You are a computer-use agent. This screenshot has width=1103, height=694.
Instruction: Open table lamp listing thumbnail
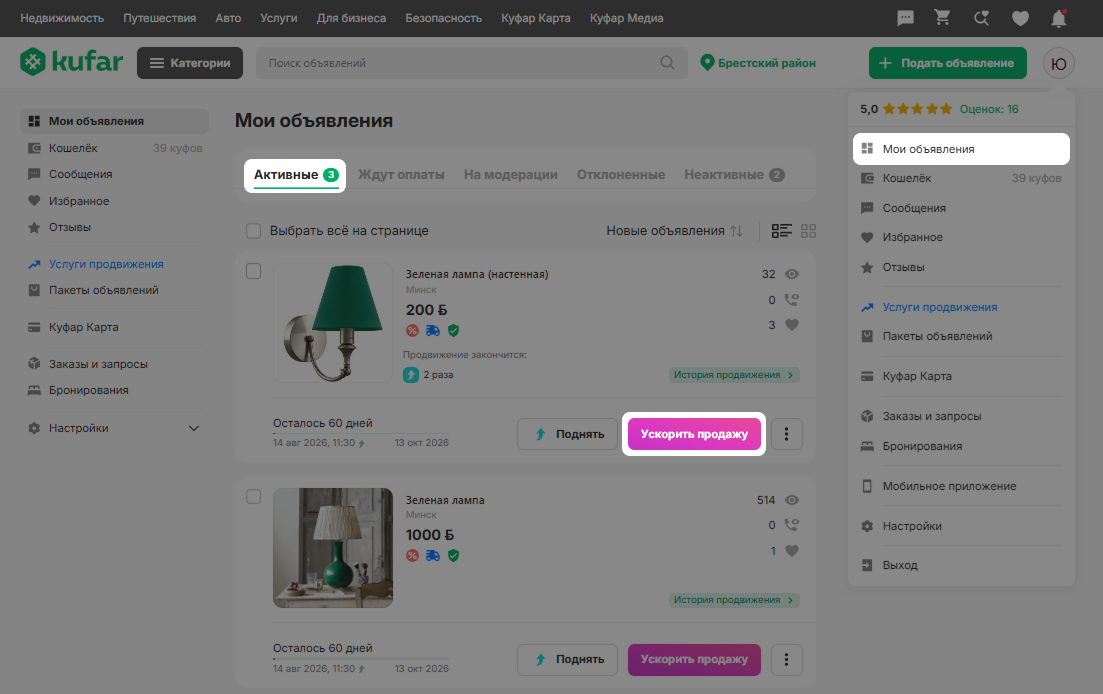[333, 548]
